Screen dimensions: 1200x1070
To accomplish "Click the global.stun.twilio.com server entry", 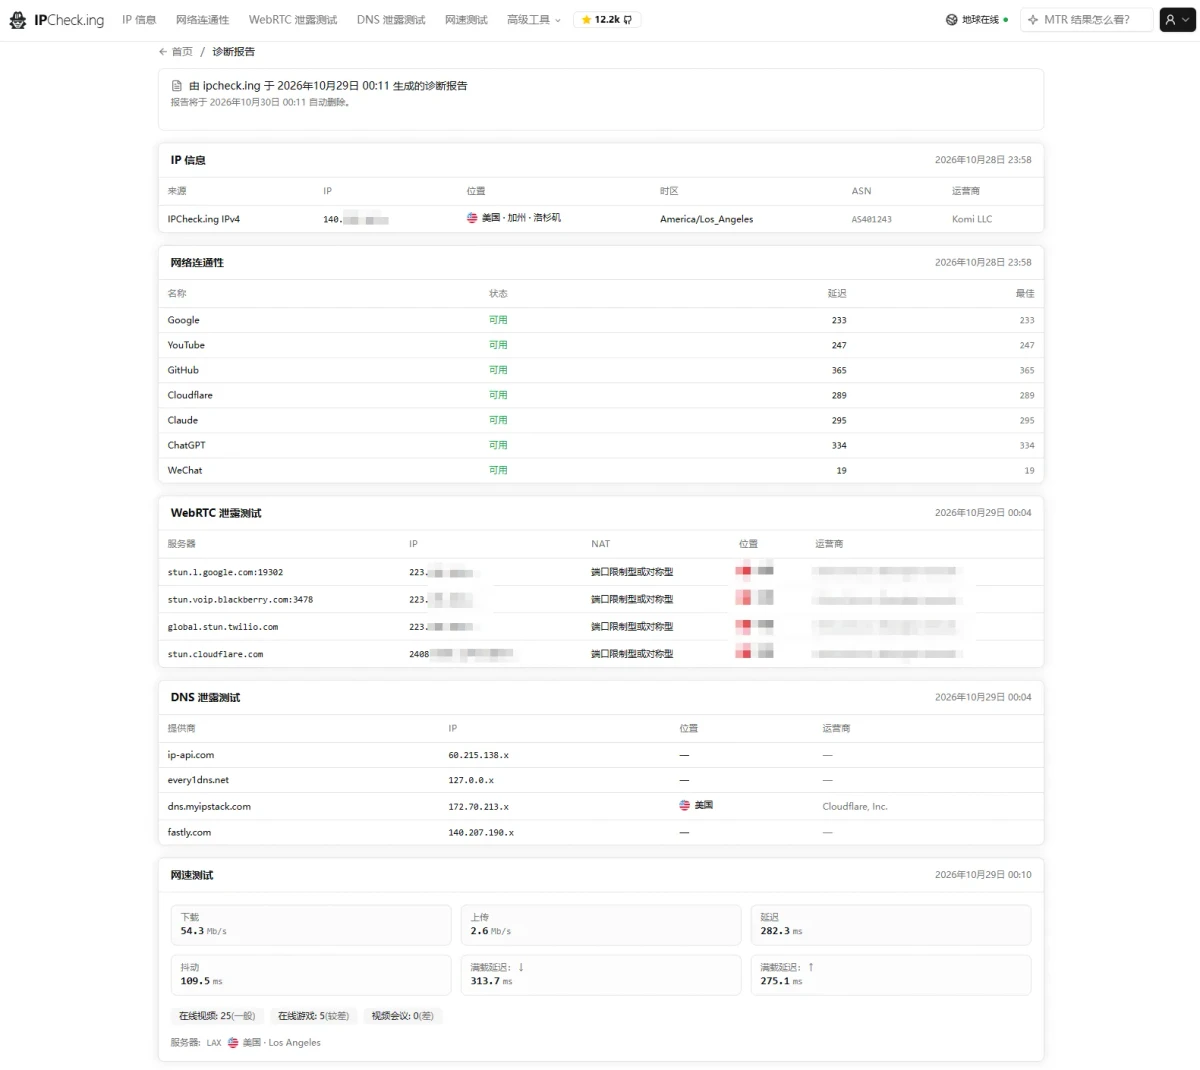I will [x=223, y=627].
